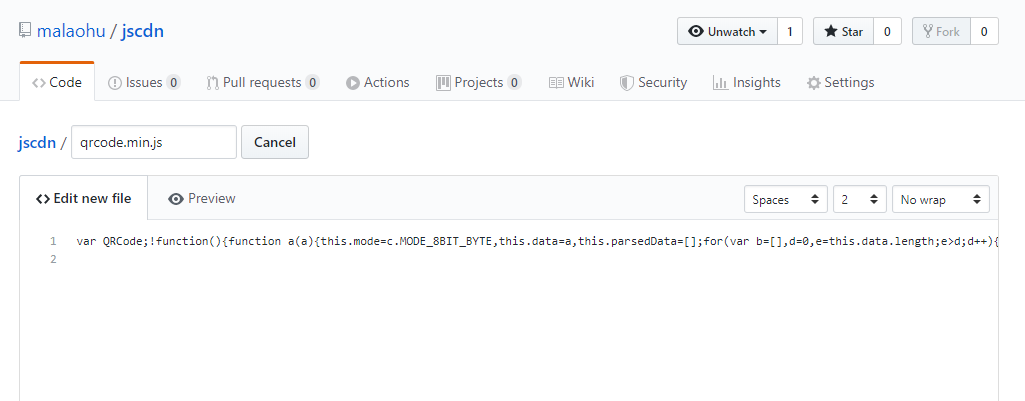Click the Actions play icon
The height and width of the screenshot is (401, 1025).
(353, 83)
